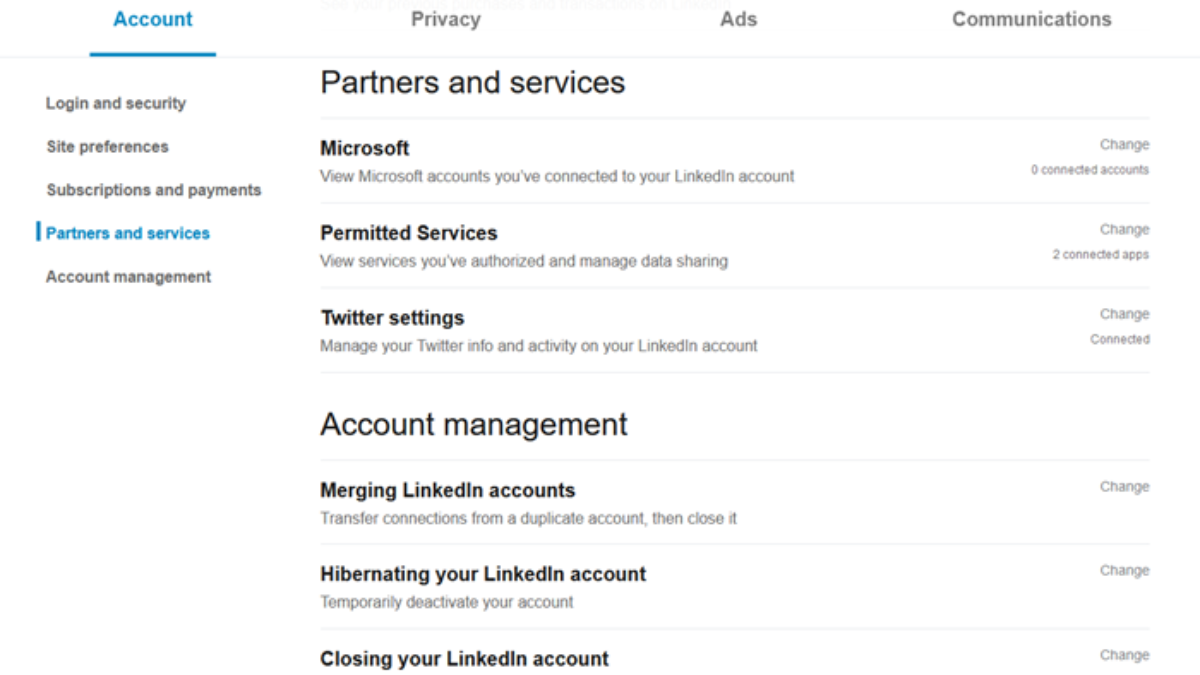This screenshot has height=675, width=1200.
Task: Open Subscriptions and payments in sidebar
Action: (153, 190)
